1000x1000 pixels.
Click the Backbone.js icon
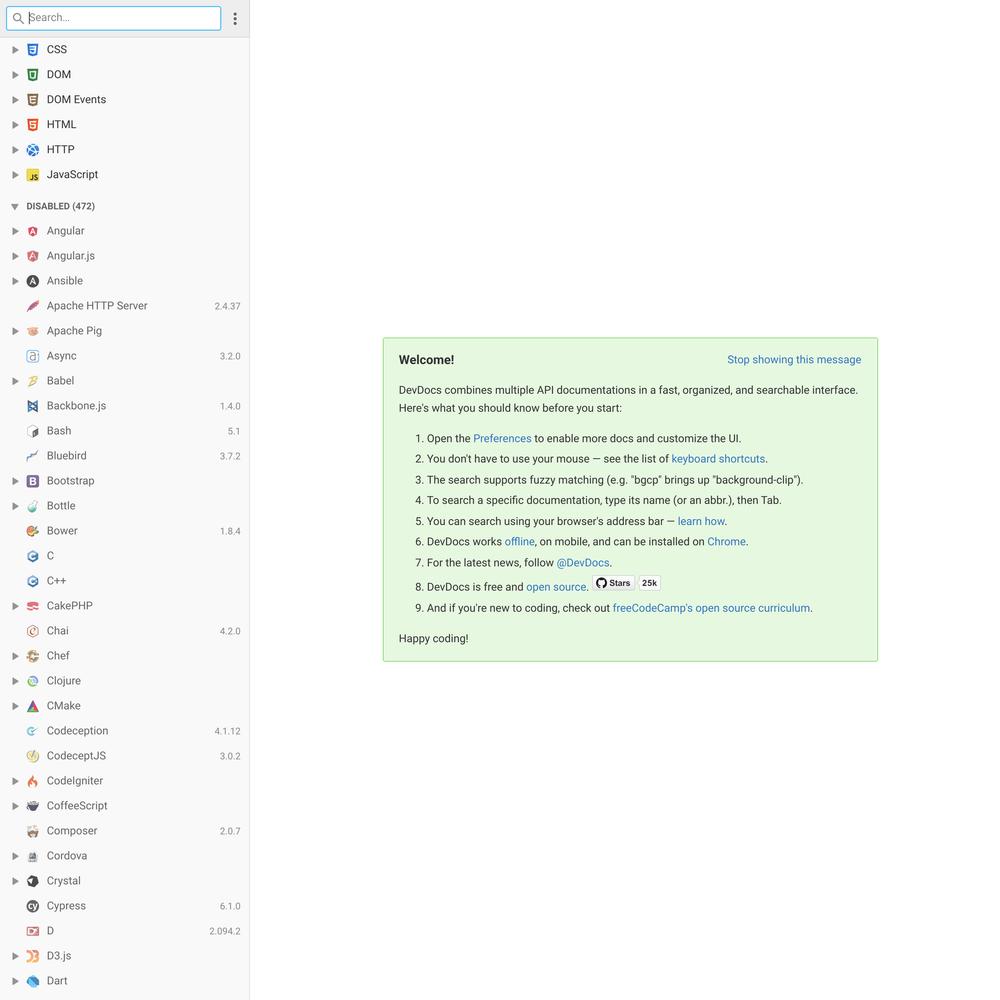click(x=33, y=406)
